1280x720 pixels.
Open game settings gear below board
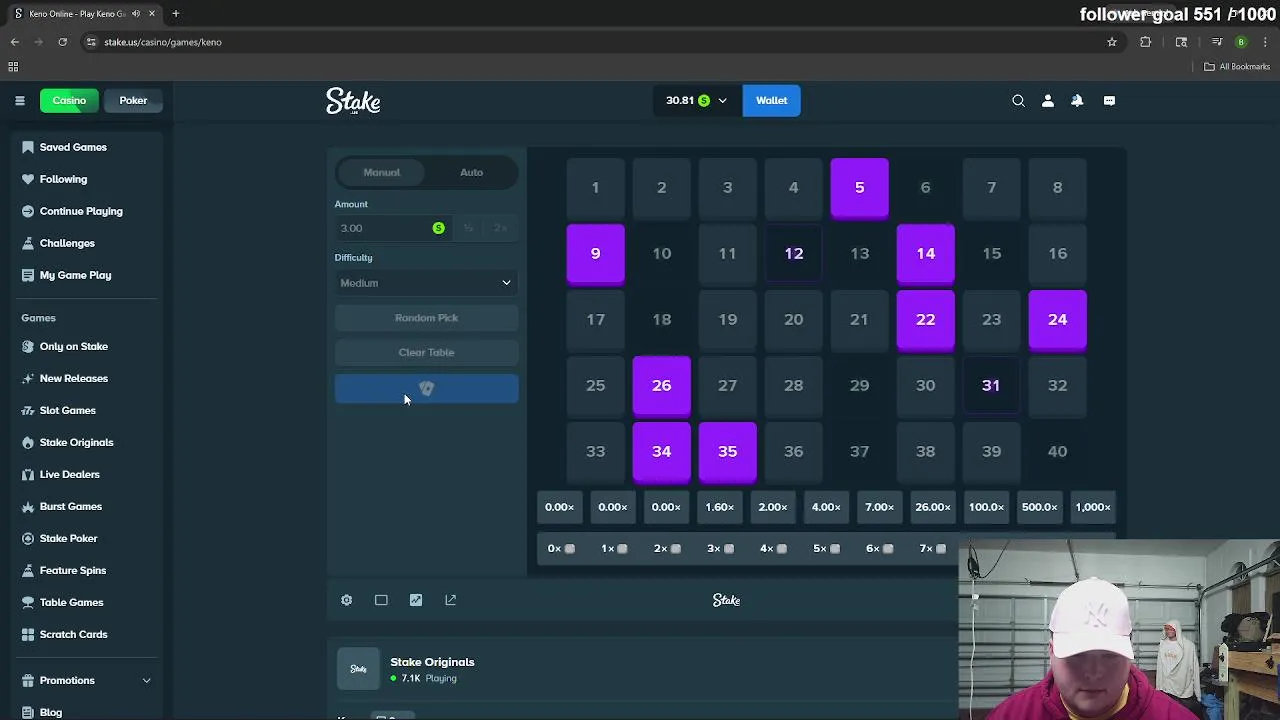(346, 600)
